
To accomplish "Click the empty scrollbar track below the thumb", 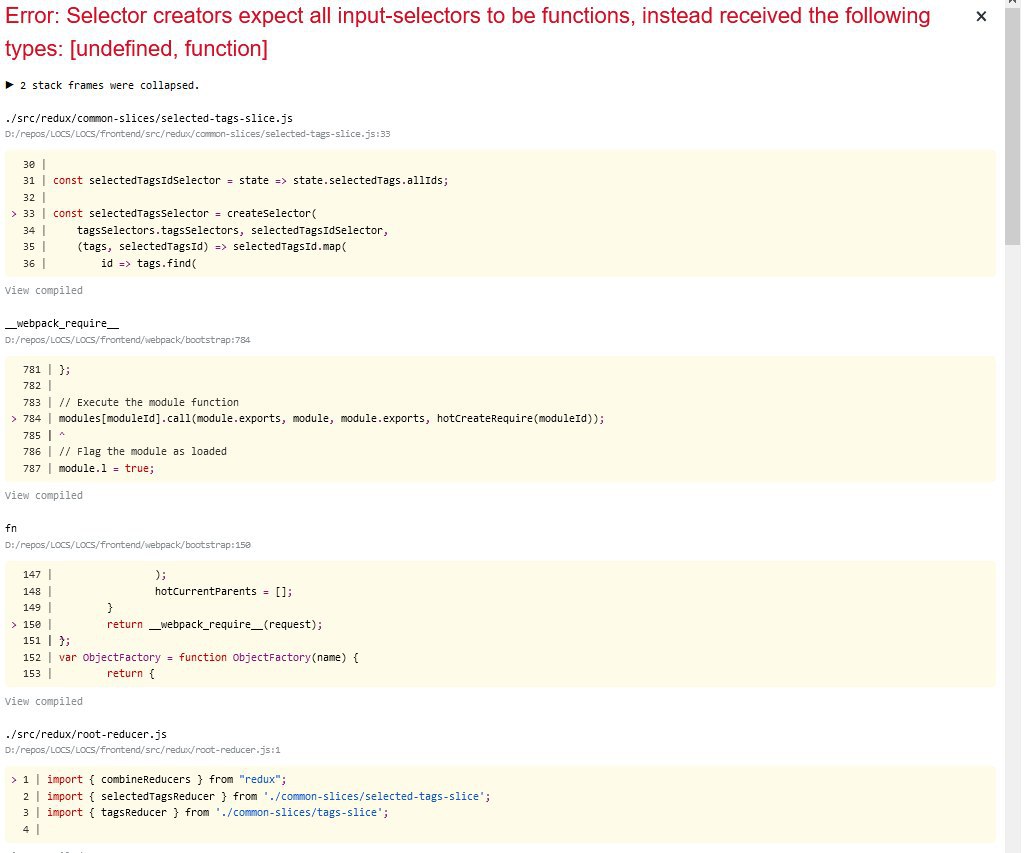I will (x=1012, y=550).
